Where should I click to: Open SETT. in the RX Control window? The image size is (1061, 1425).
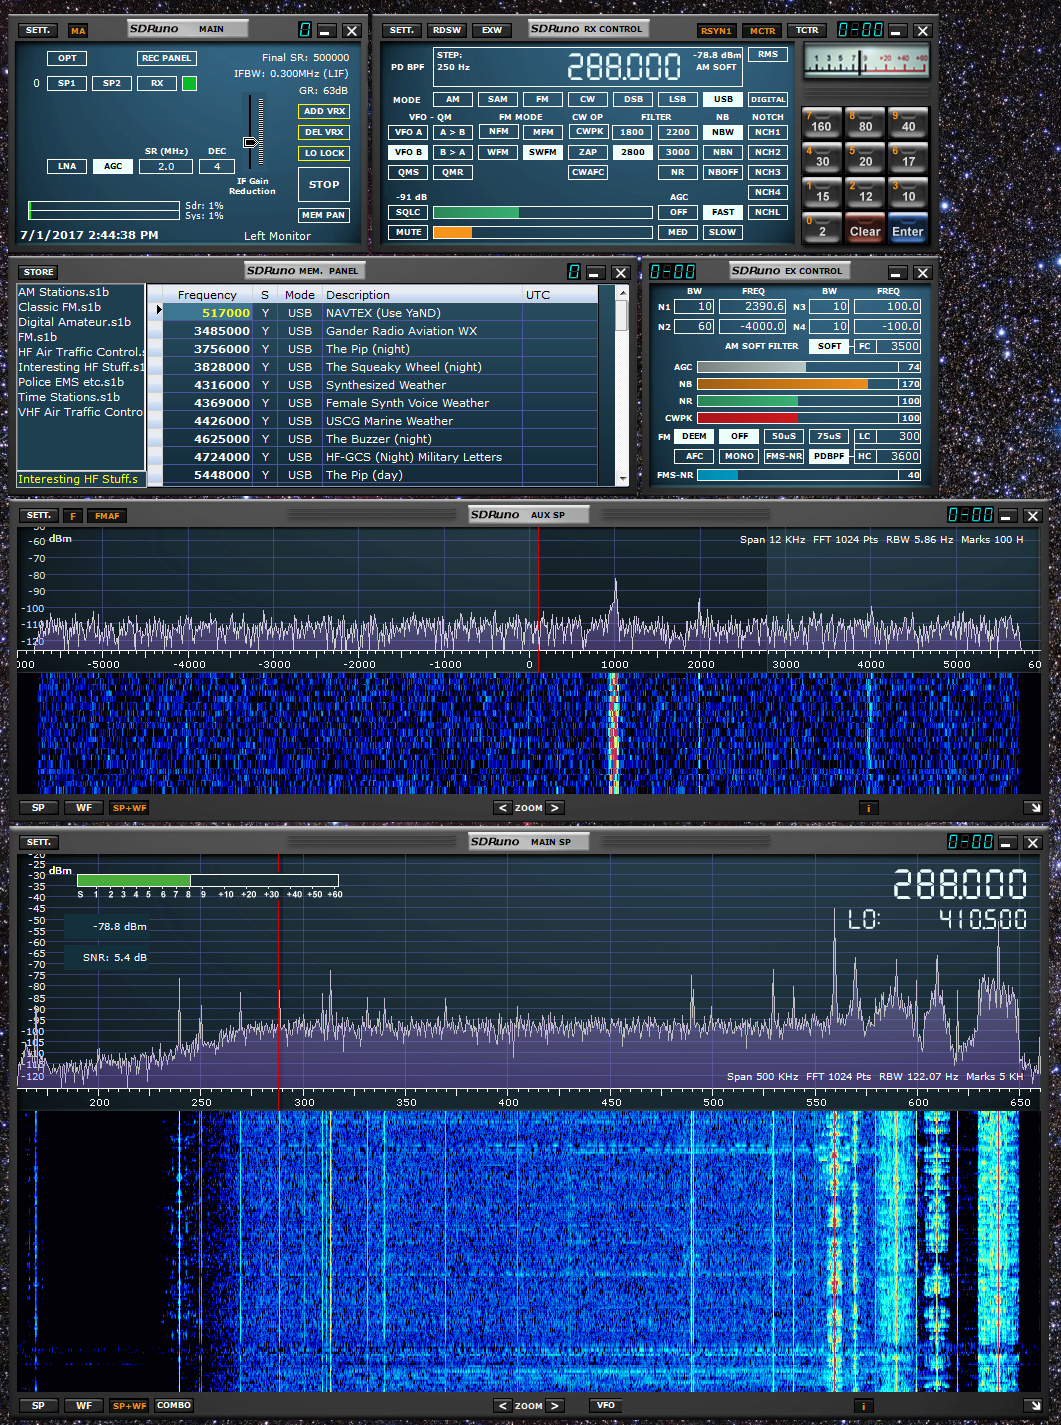[x=402, y=30]
